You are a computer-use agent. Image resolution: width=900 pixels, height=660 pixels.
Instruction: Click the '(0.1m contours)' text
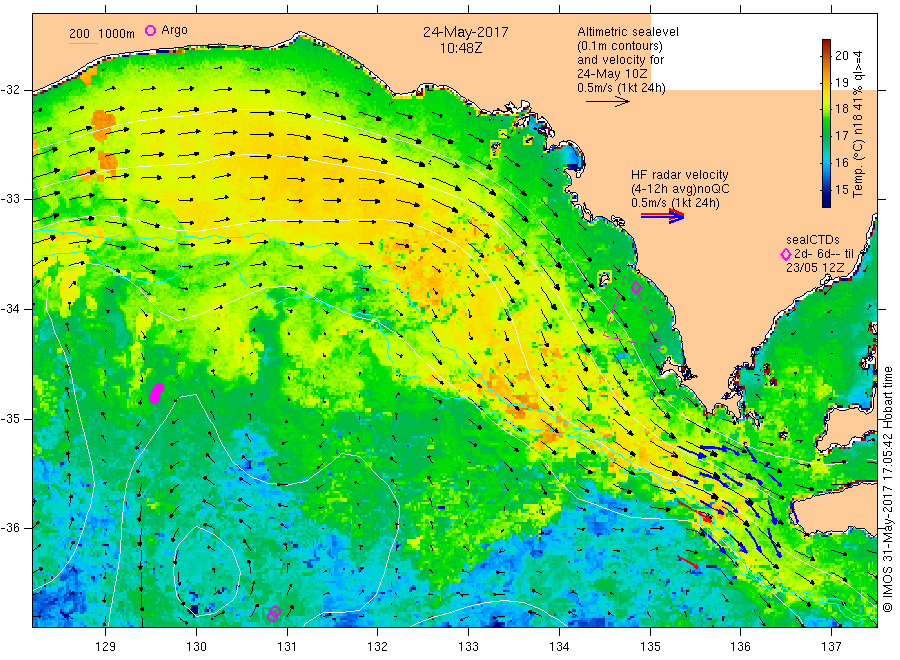click(x=619, y=46)
